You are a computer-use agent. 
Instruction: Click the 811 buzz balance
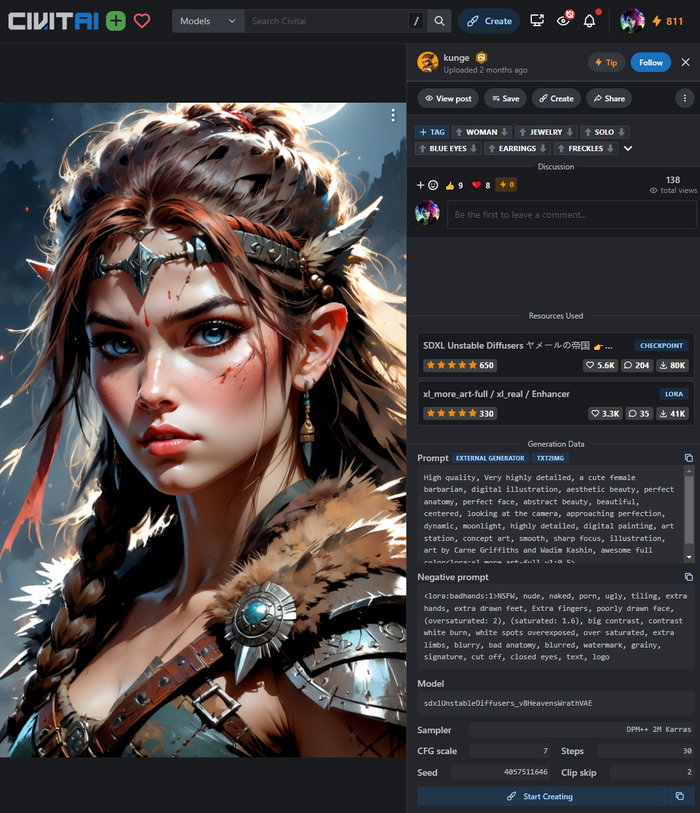668,21
